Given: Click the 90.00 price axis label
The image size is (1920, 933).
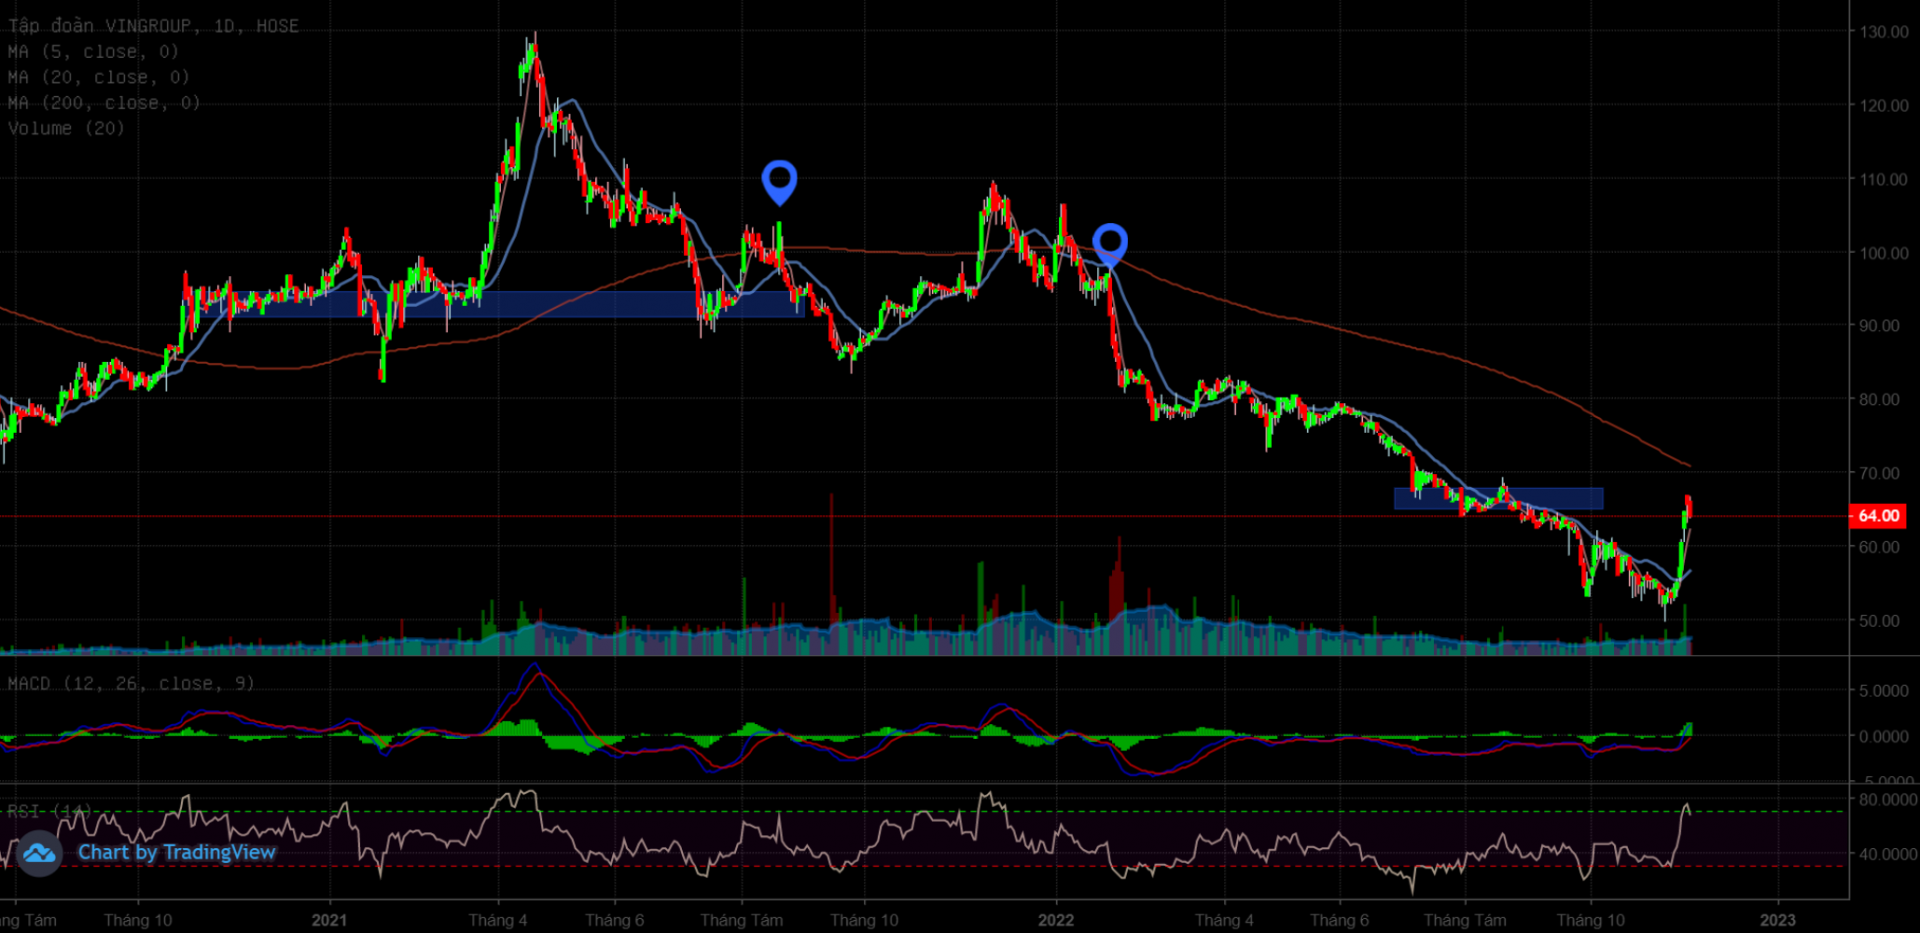Looking at the screenshot, I should coord(1879,326).
